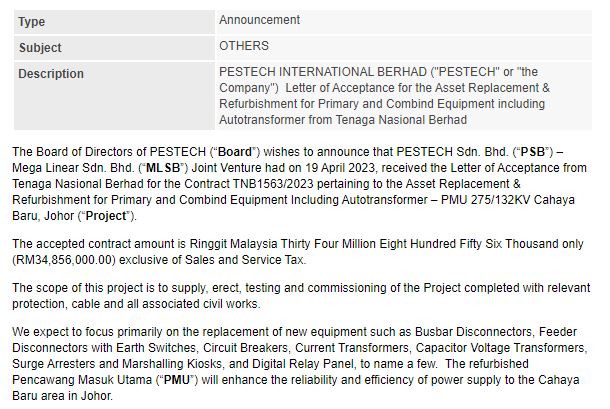Click the amount RM34,856,000.00
The width and height of the screenshot is (610, 409).
(x=64, y=260)
